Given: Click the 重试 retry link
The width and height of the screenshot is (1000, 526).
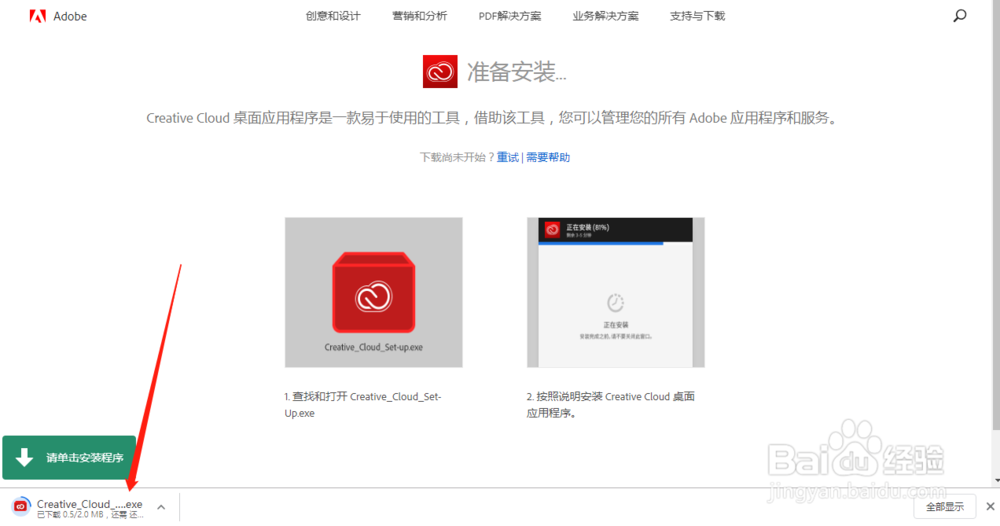Looking at the screenshot, I should (x=508, y=157).
